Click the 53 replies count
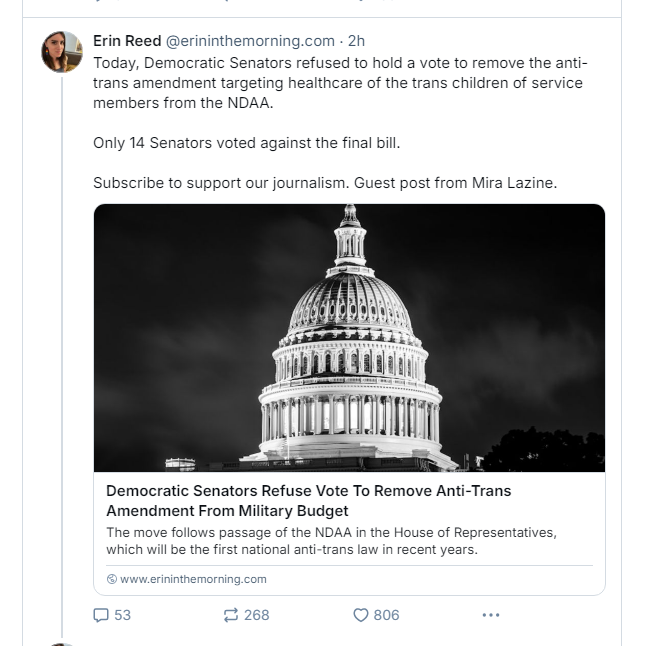660x646 pixels. 122,615
